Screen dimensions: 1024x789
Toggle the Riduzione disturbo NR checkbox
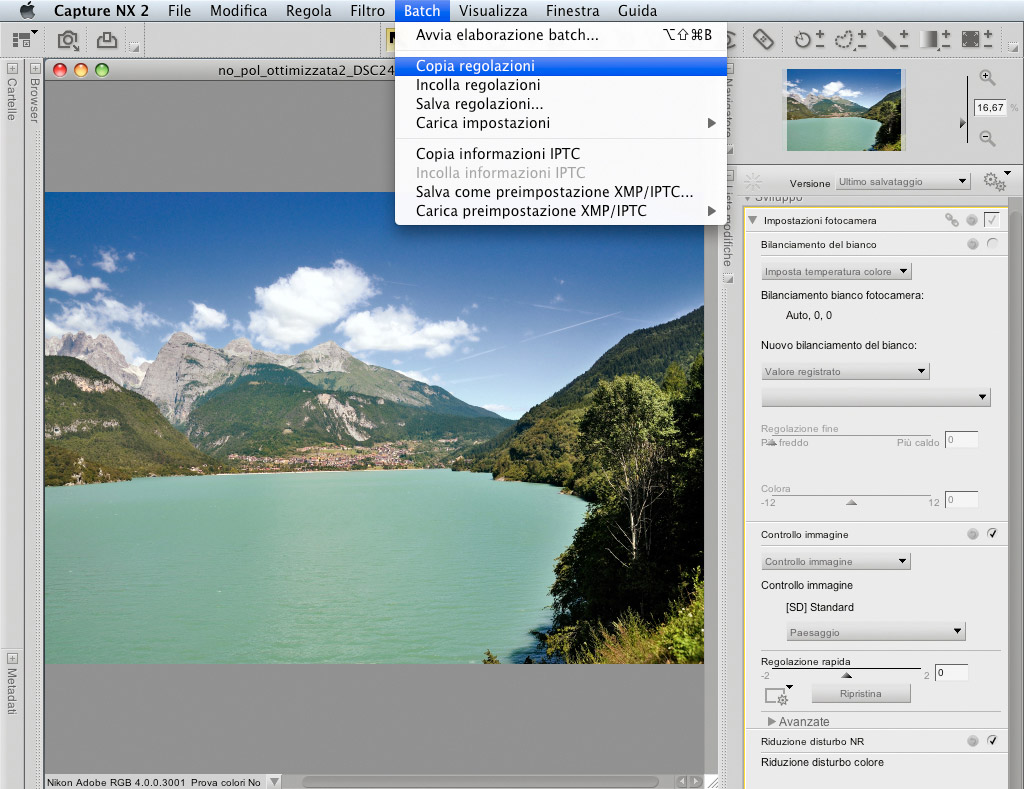pyautogui.click(x=992, y=740)
